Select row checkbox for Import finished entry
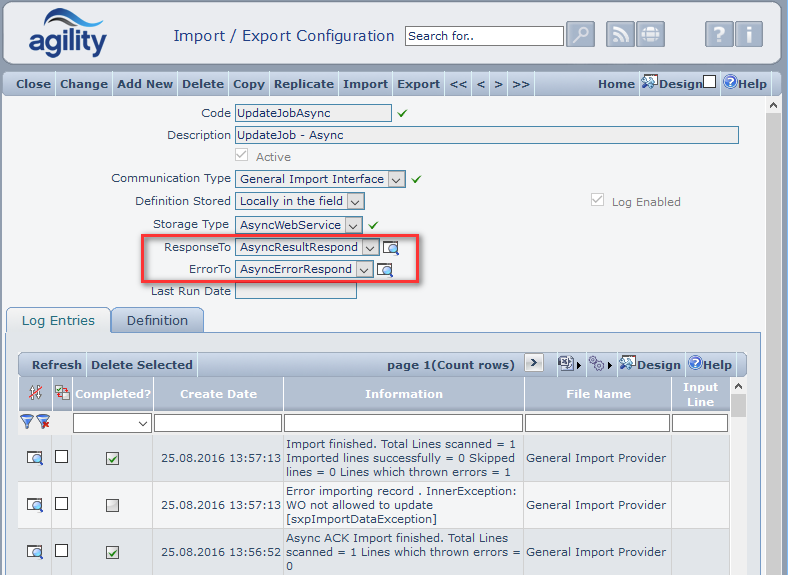 click(x=61, y=456)
